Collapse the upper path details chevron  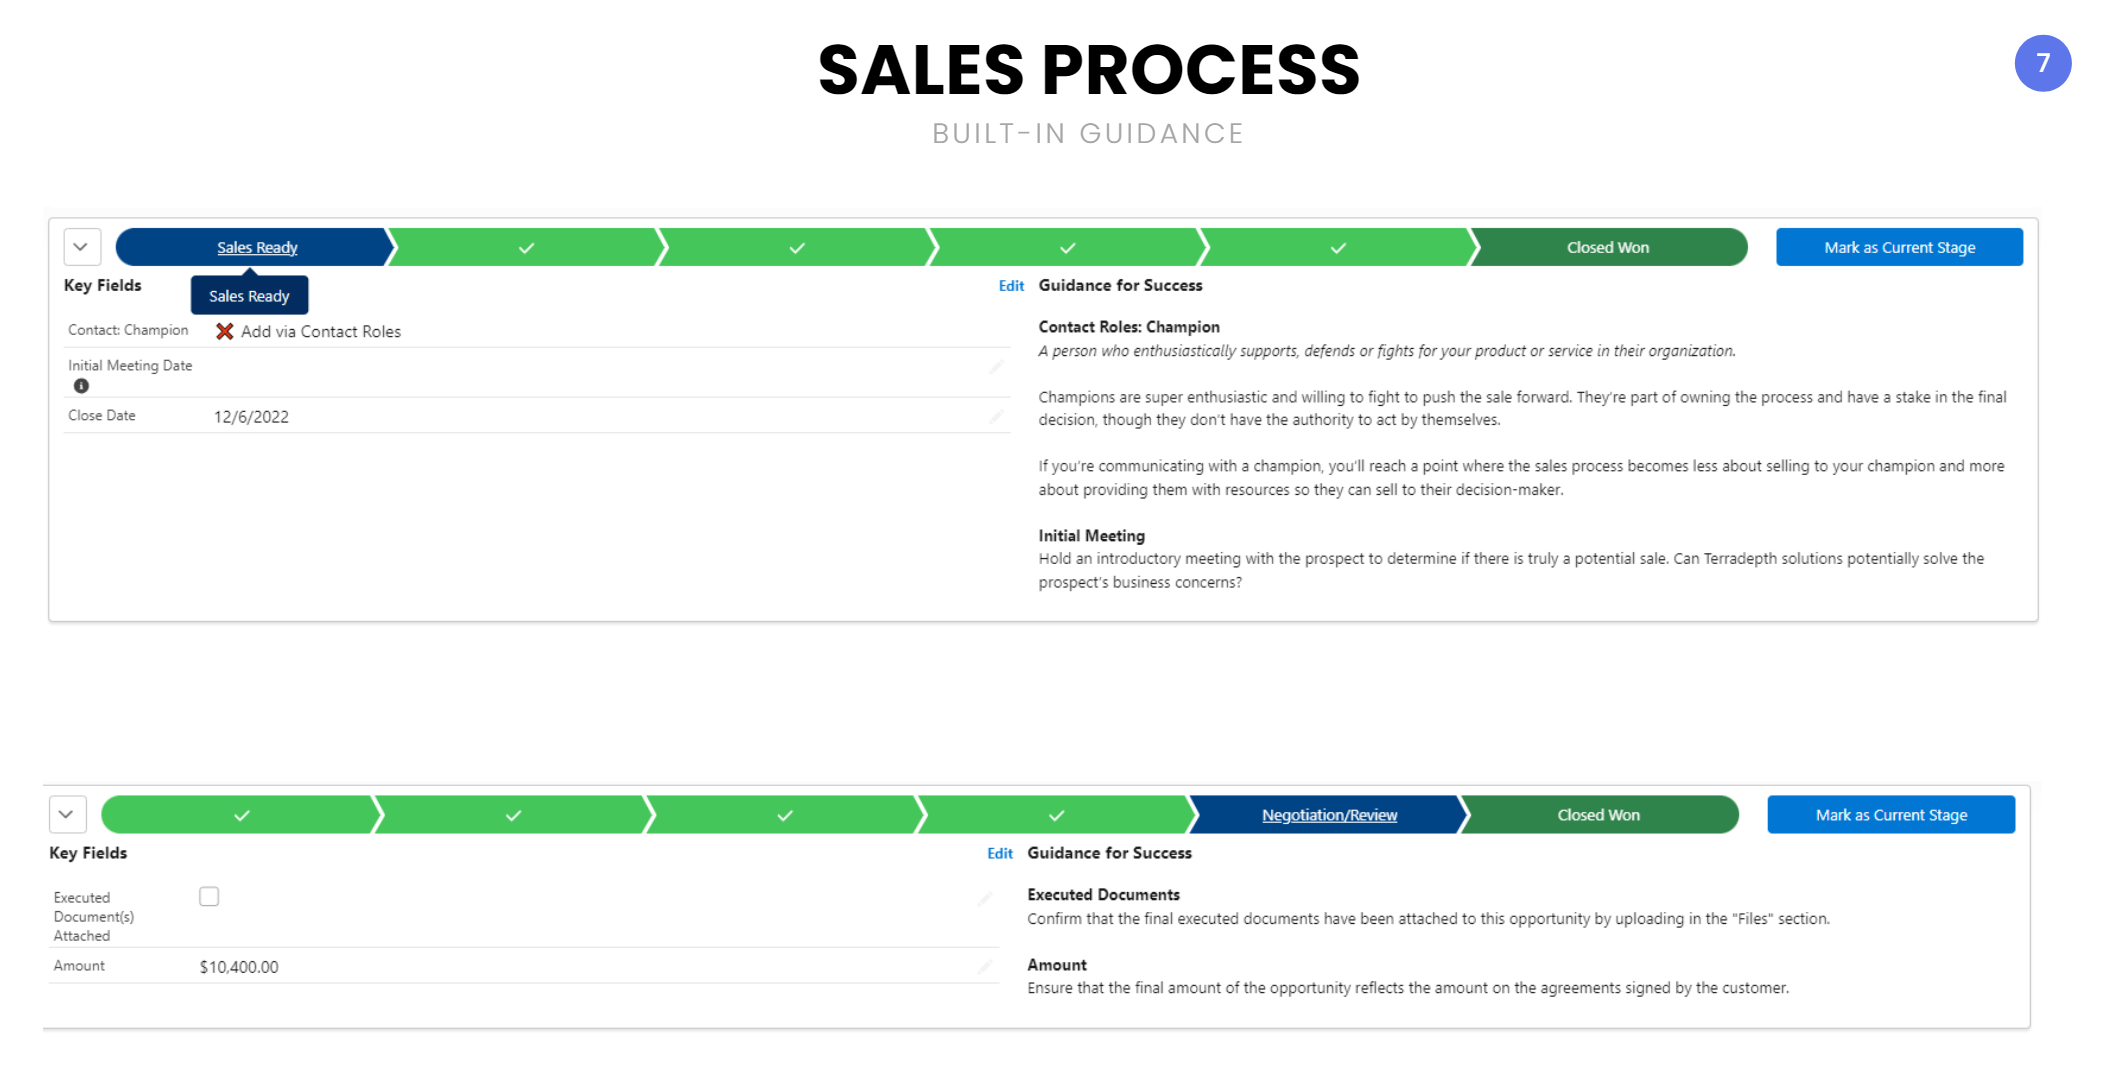82,247
